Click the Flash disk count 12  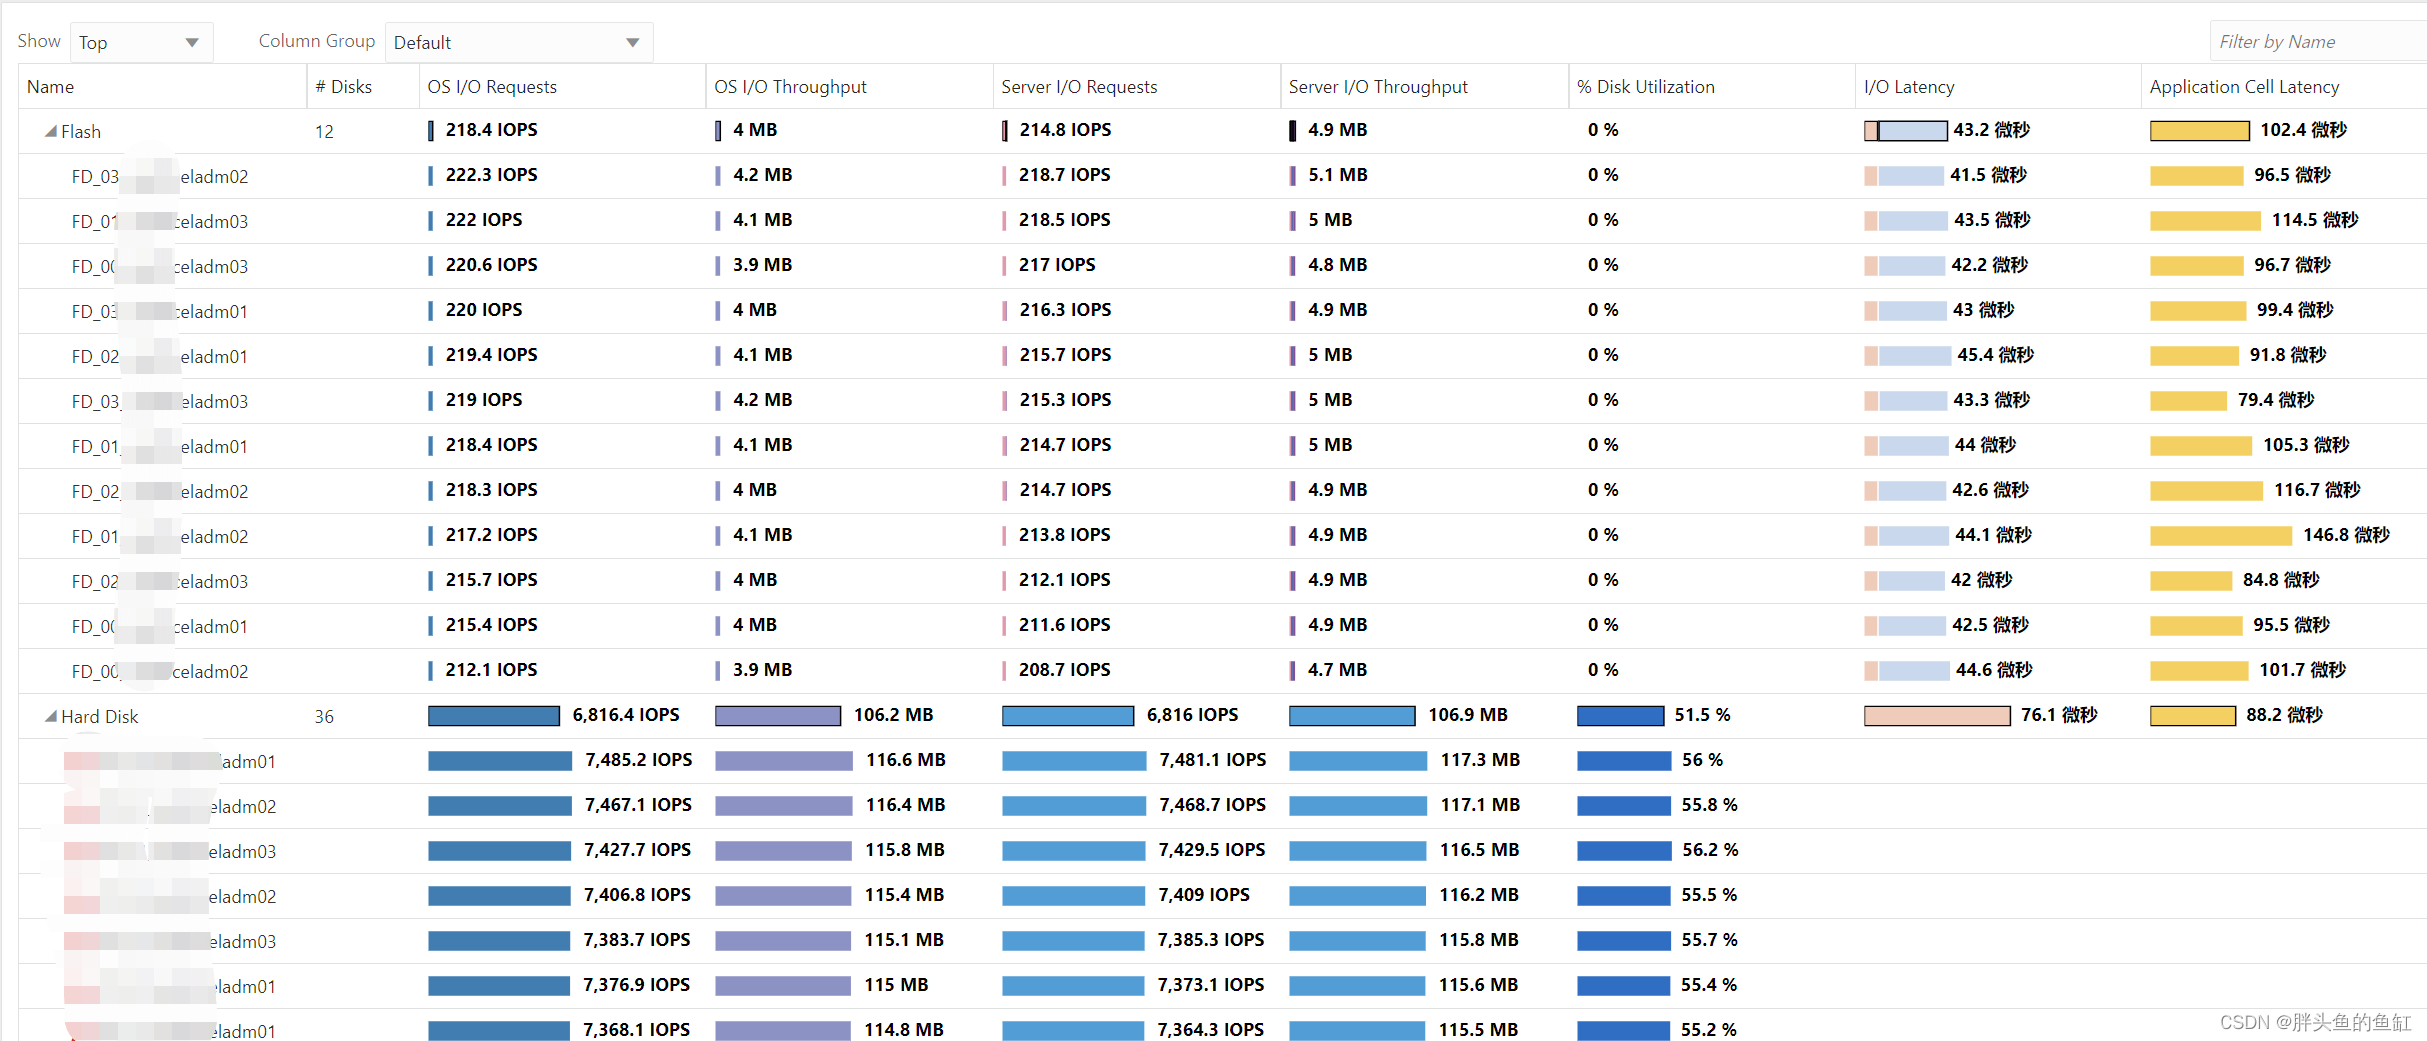tap(324, 131)
